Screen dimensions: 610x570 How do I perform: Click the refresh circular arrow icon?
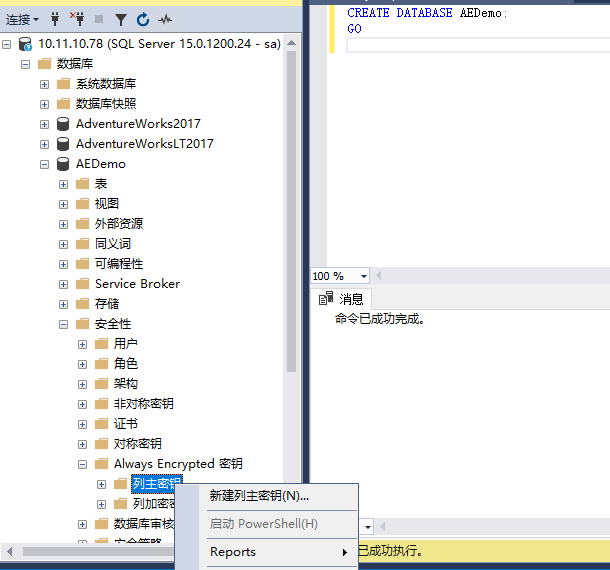(x=143, y=19)
